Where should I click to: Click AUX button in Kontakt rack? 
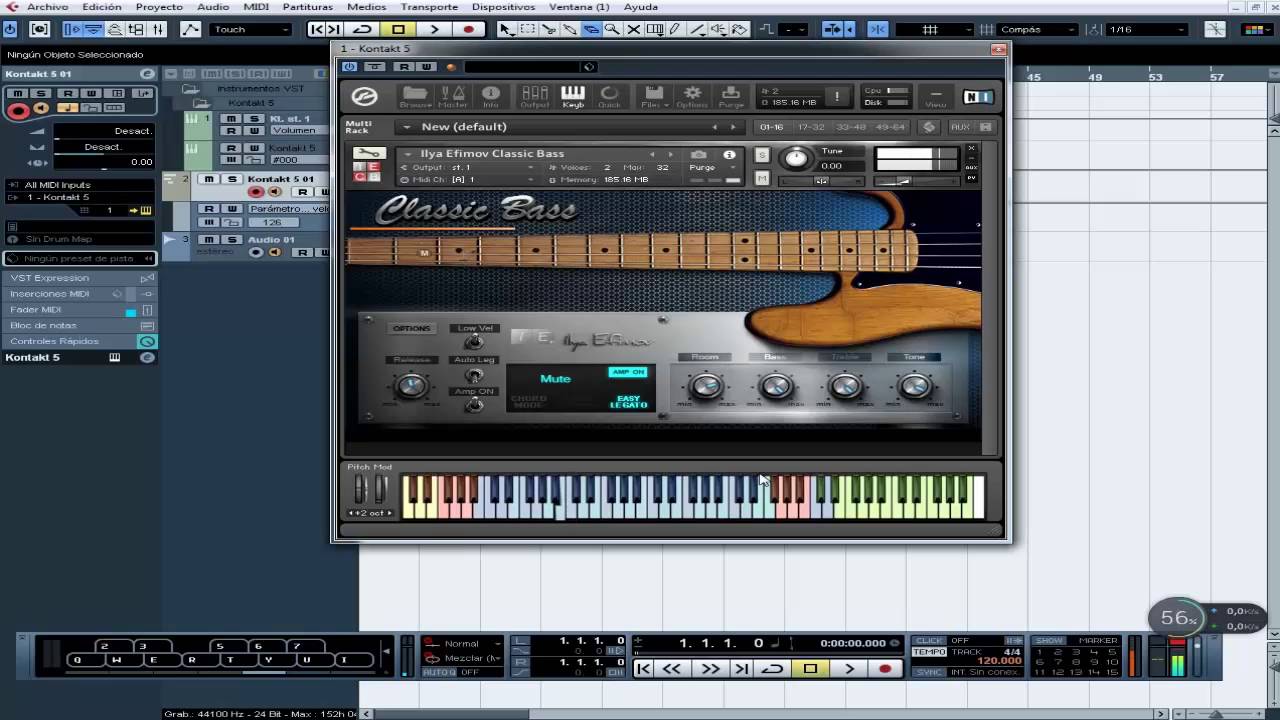tap(960, 127)
